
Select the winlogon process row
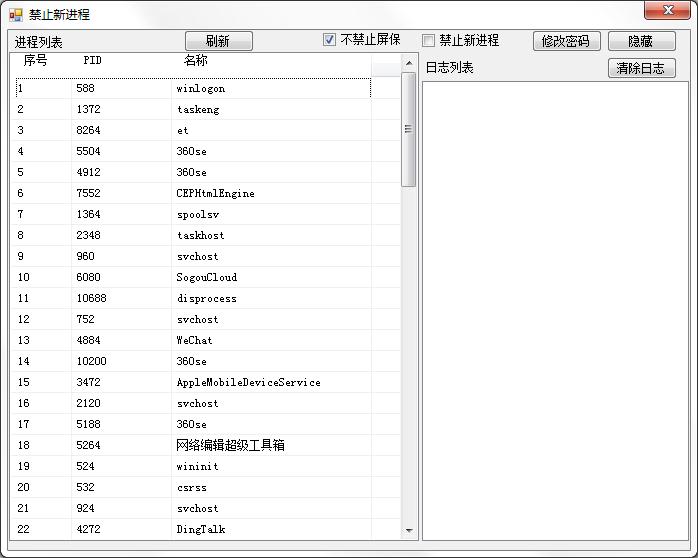click(x=200, y=88)
